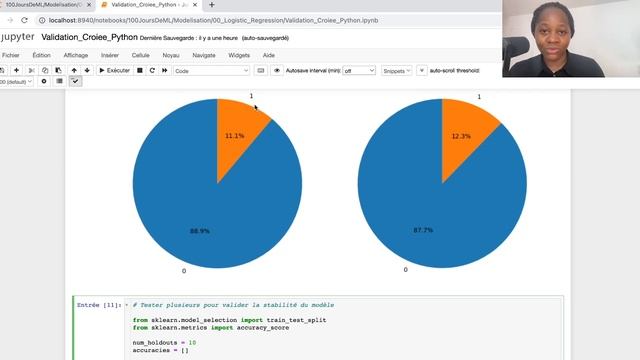Open the Insérer menu
The height and width of the screenshot is (360, 640).
tap(110, 55)
